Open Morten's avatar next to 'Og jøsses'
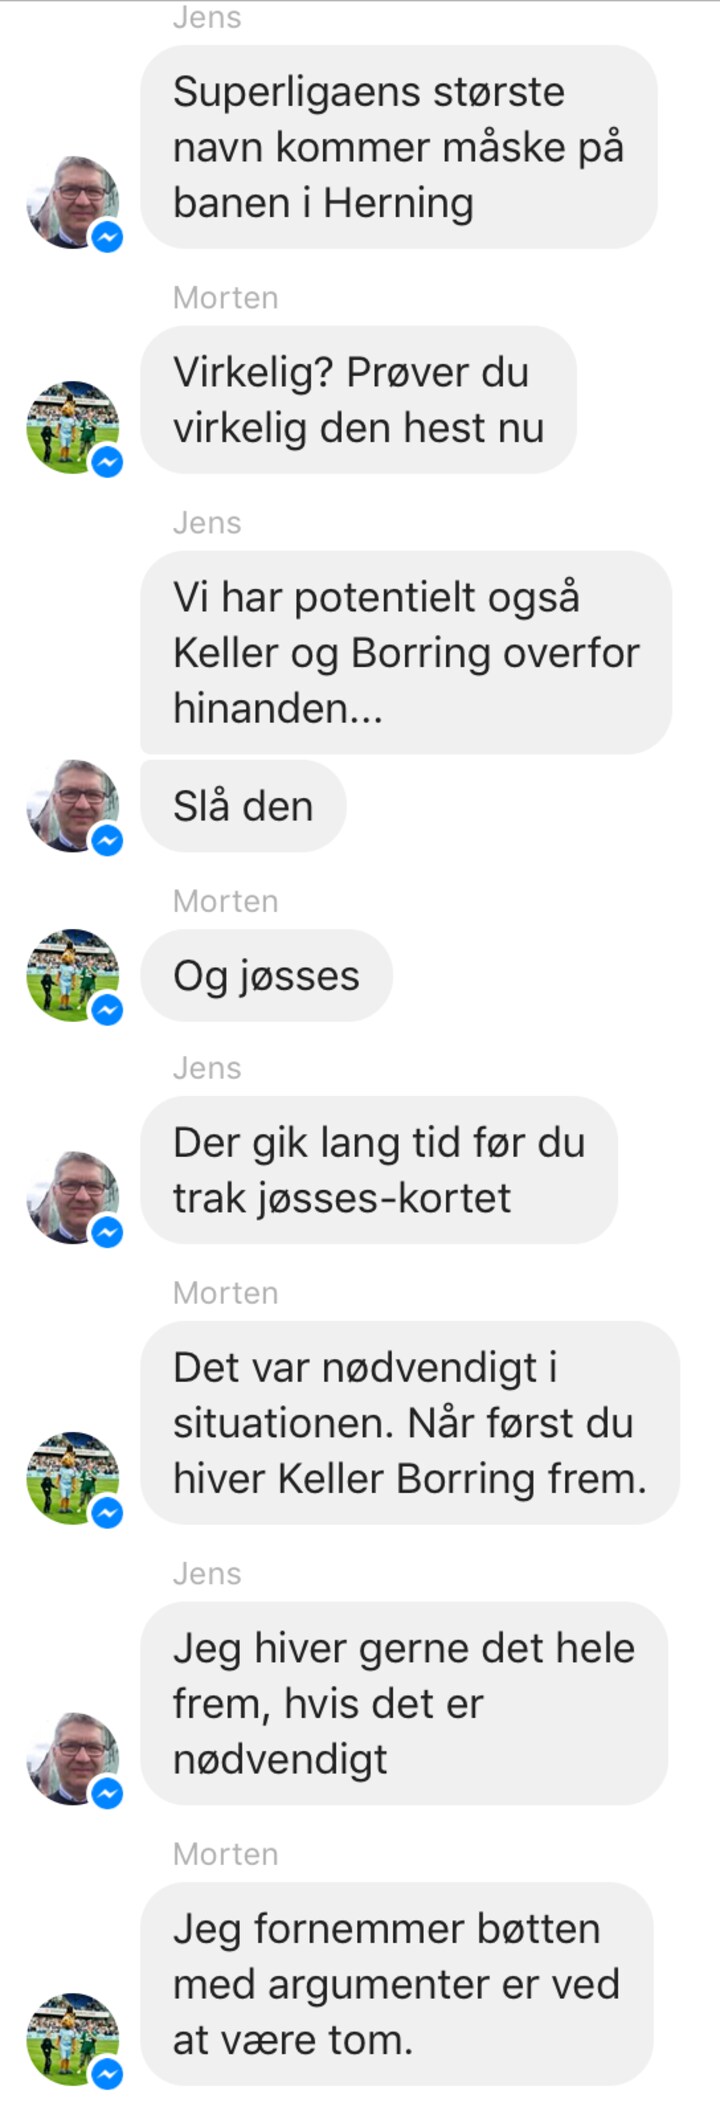 click(73, 975)
